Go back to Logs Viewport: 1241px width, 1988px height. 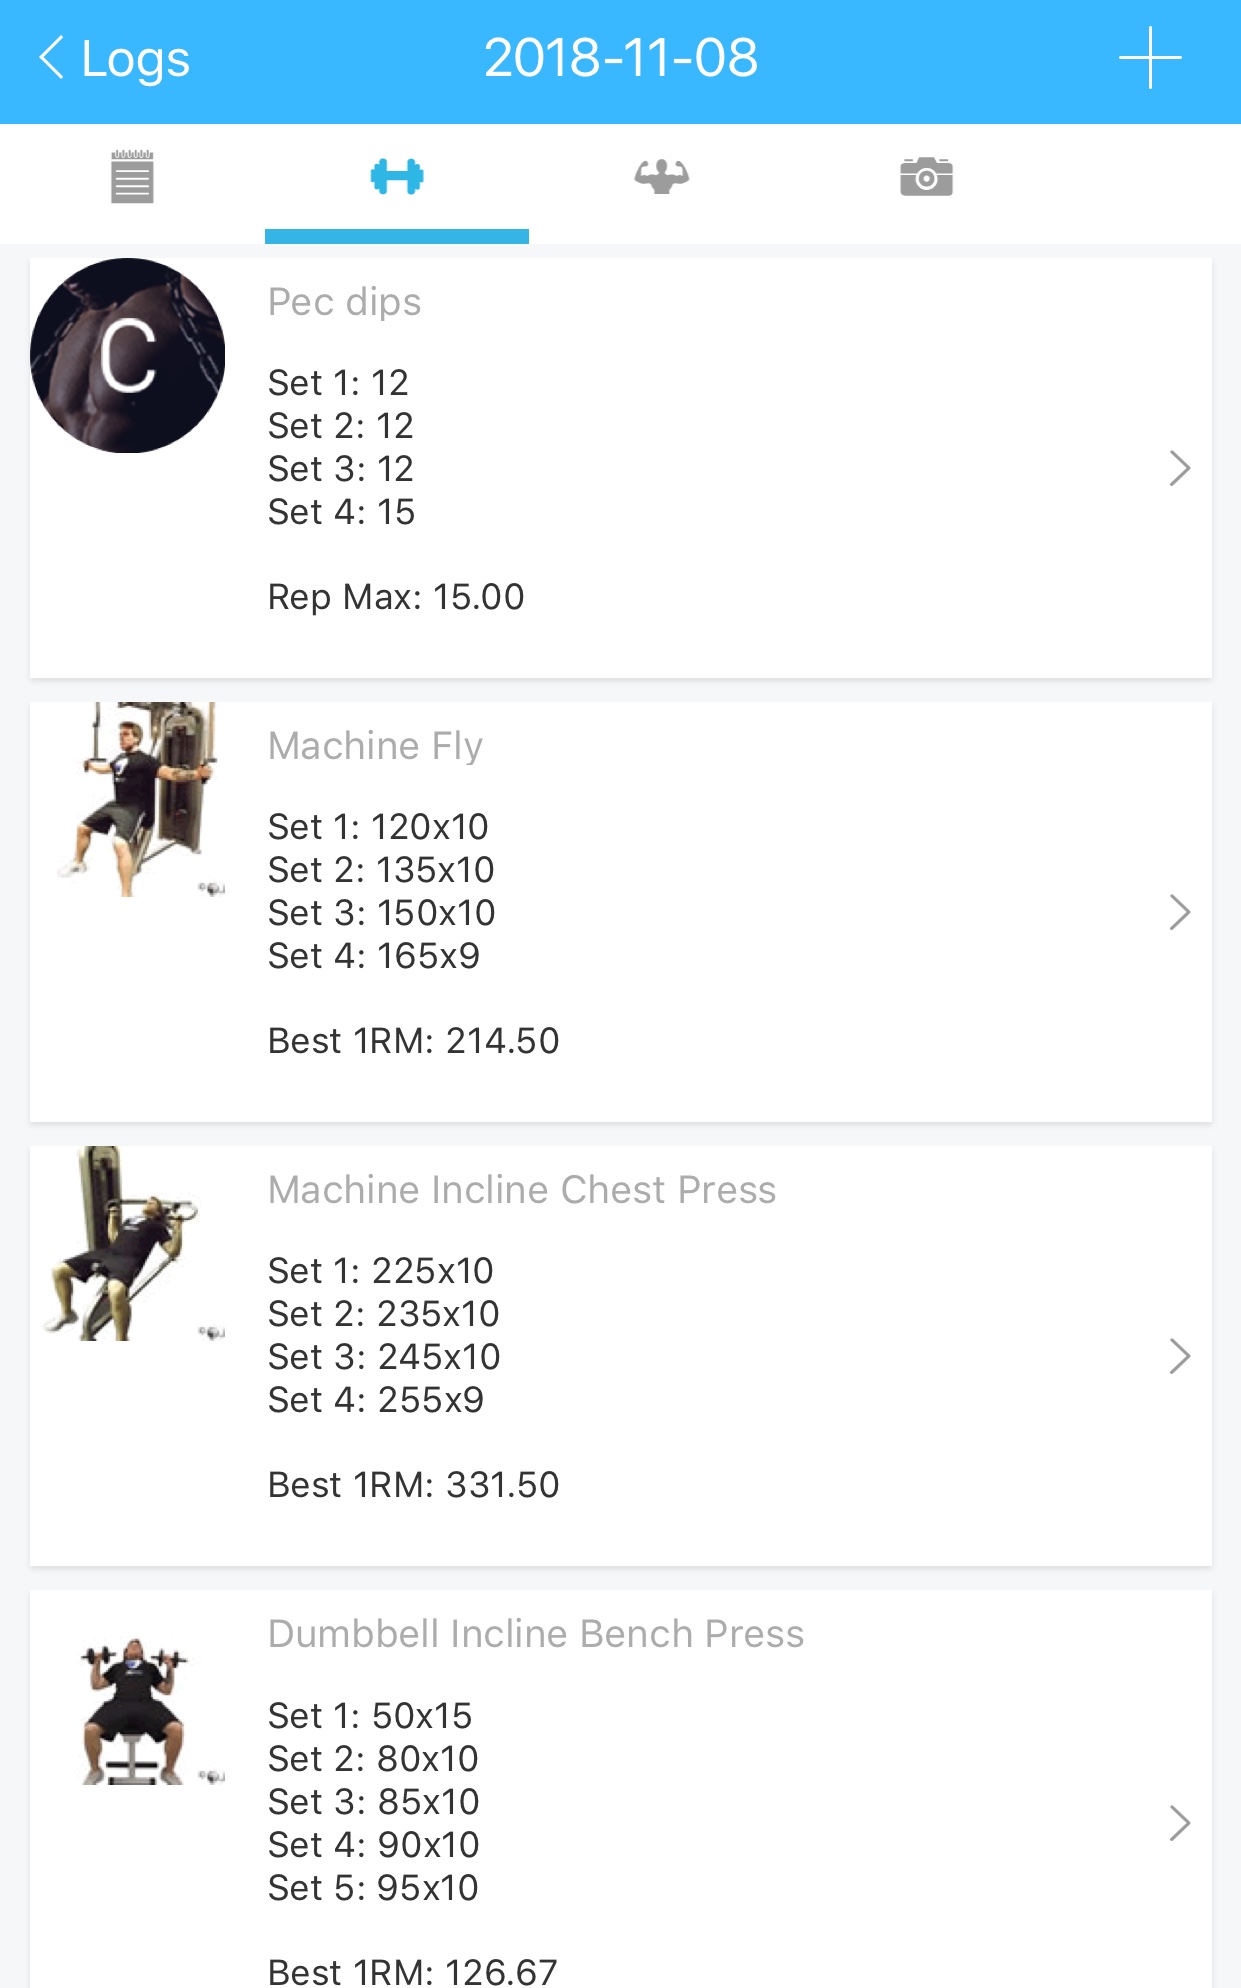click(x=114, y=58)
